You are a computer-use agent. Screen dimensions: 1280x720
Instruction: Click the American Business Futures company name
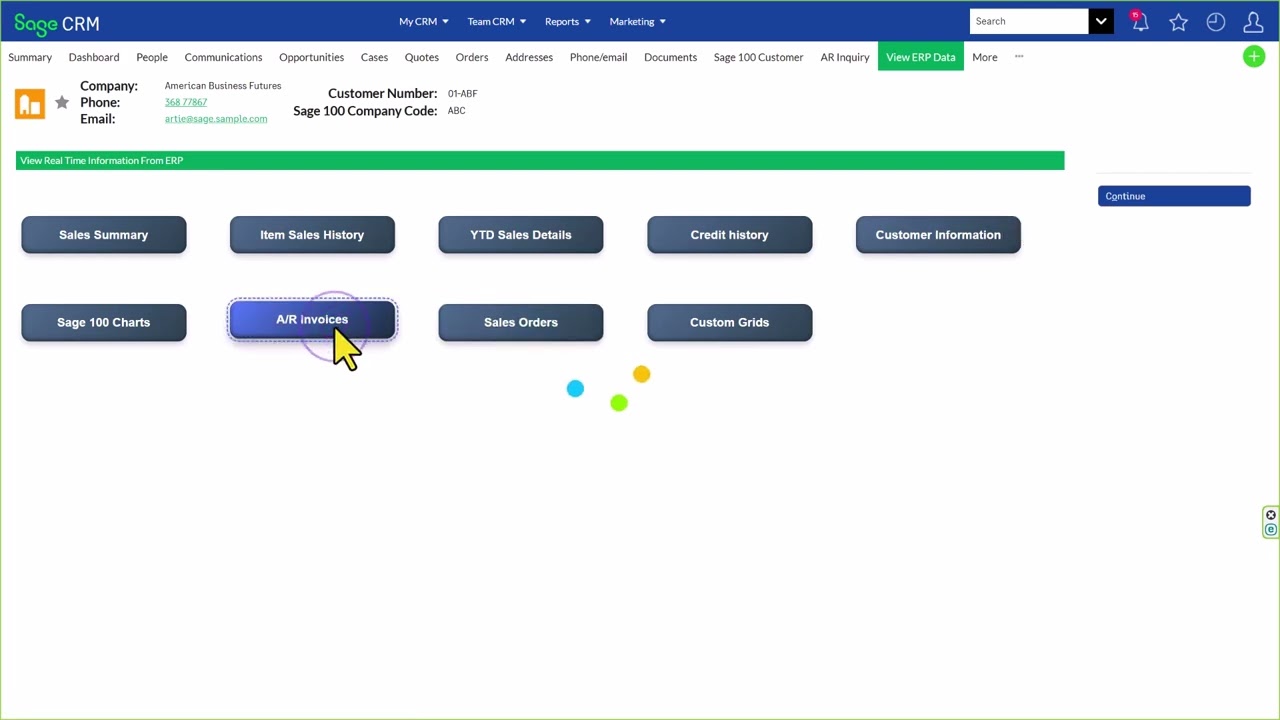[x=223, y=86]
